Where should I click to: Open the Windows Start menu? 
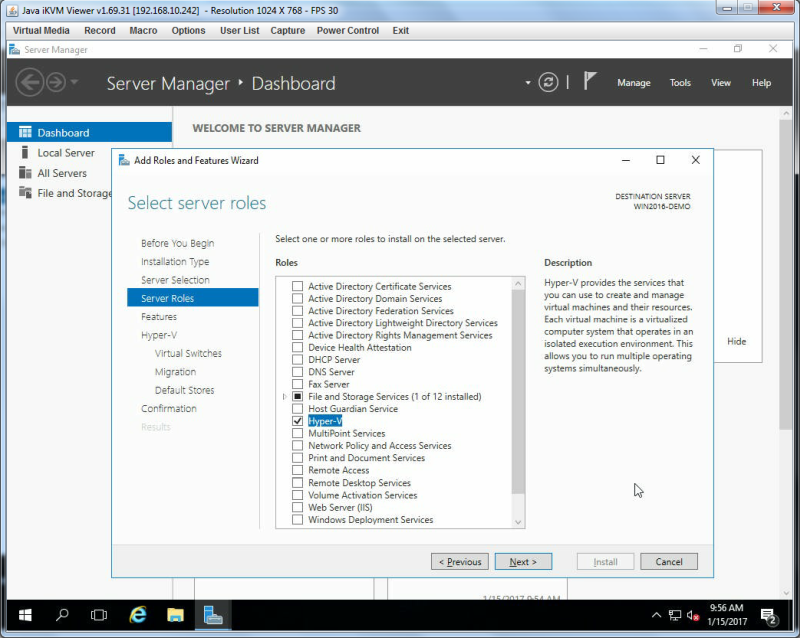point(25,615)
